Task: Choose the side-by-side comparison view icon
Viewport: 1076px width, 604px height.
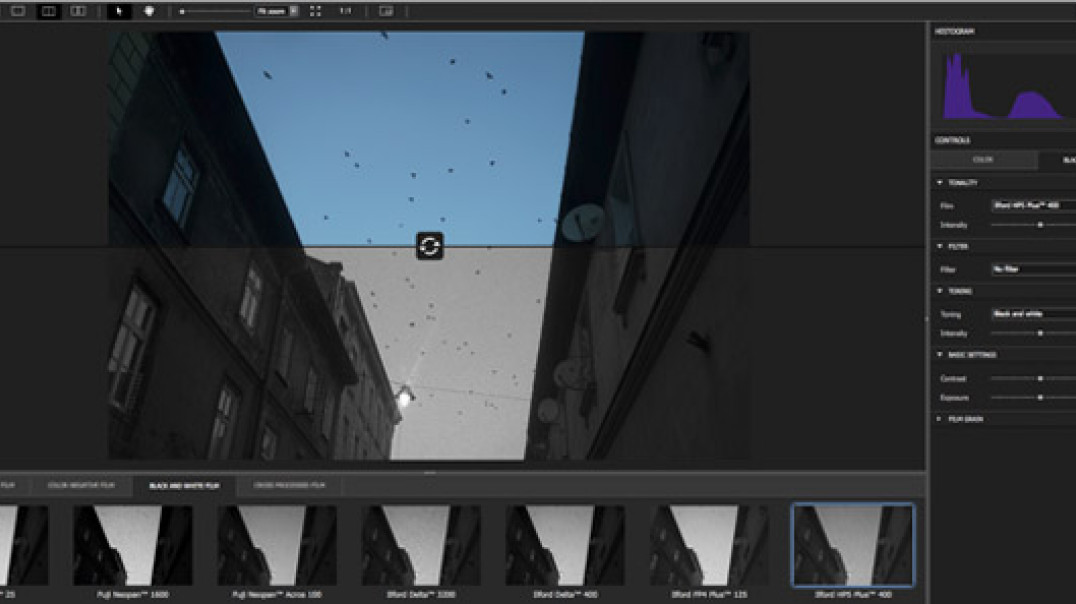Action: tap(78, 11)
